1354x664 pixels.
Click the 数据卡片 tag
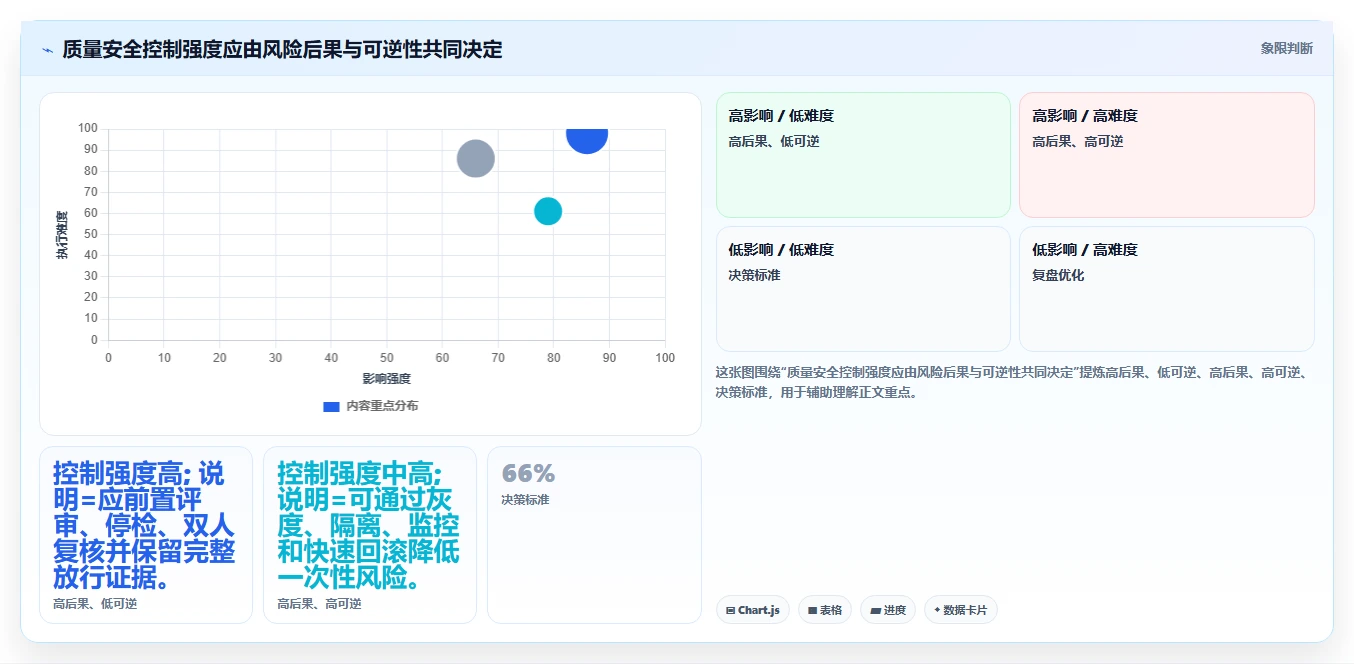click(961, 610)
